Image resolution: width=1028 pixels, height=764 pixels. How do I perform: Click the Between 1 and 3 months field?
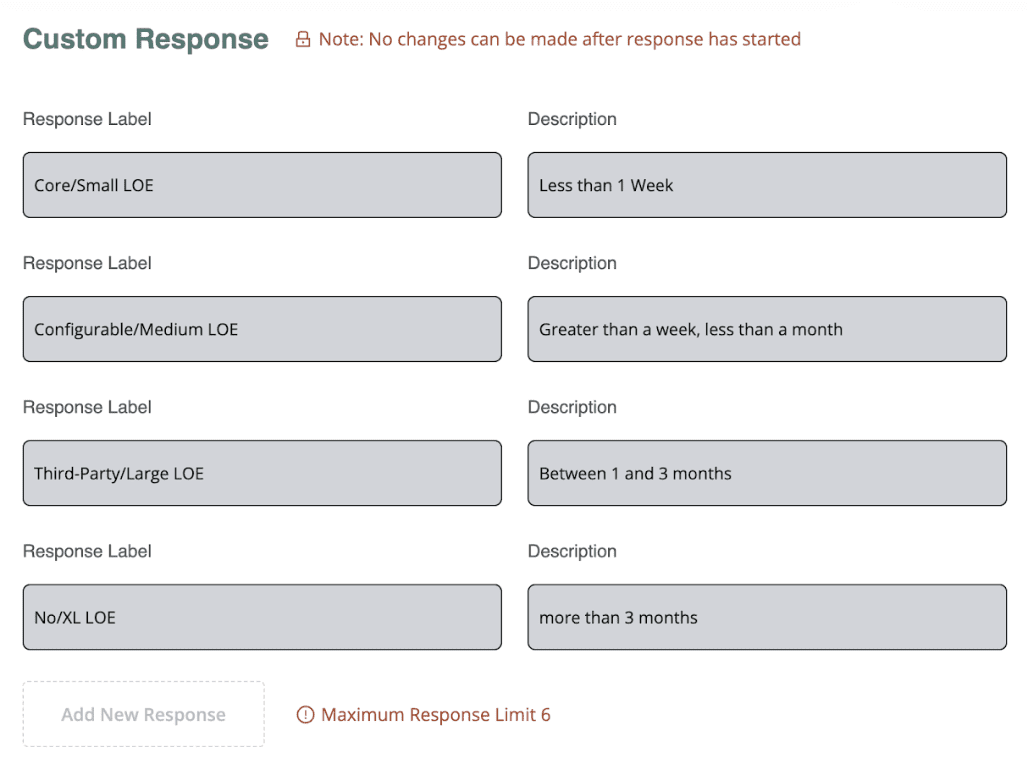767,473
